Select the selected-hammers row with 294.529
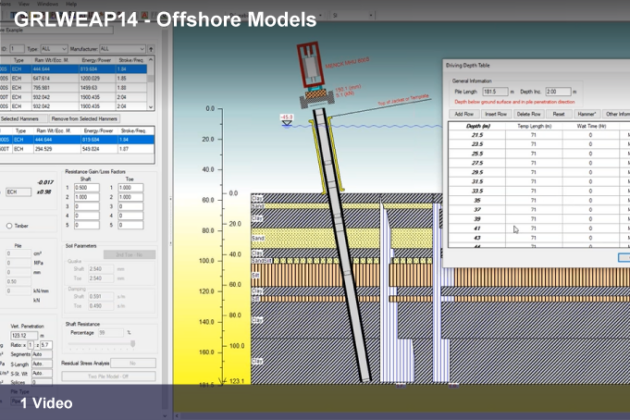This screenshot has width=630, height=420. click(76, 149)
